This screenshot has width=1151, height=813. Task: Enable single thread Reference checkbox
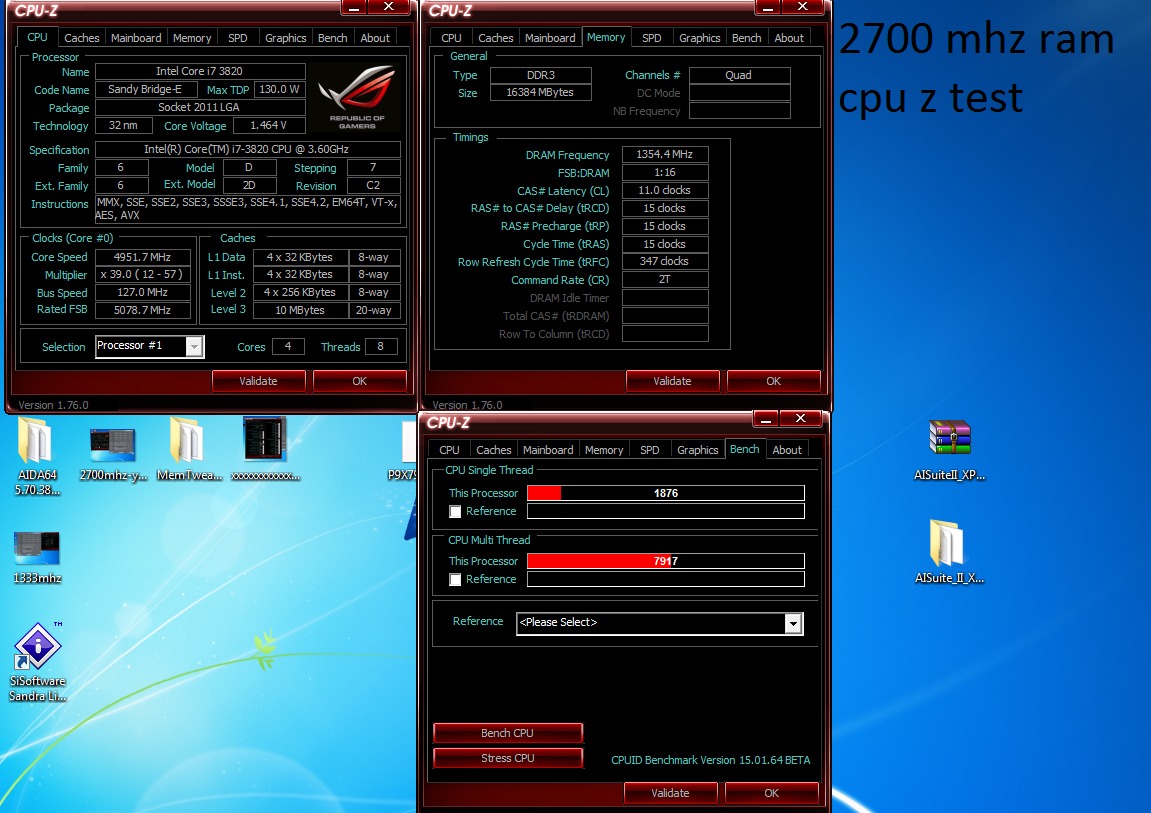[455, 511]
